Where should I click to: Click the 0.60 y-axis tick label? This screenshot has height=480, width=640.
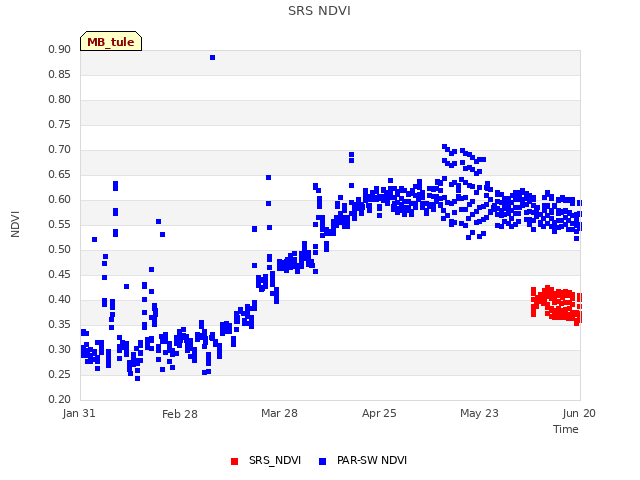point(60,200)
